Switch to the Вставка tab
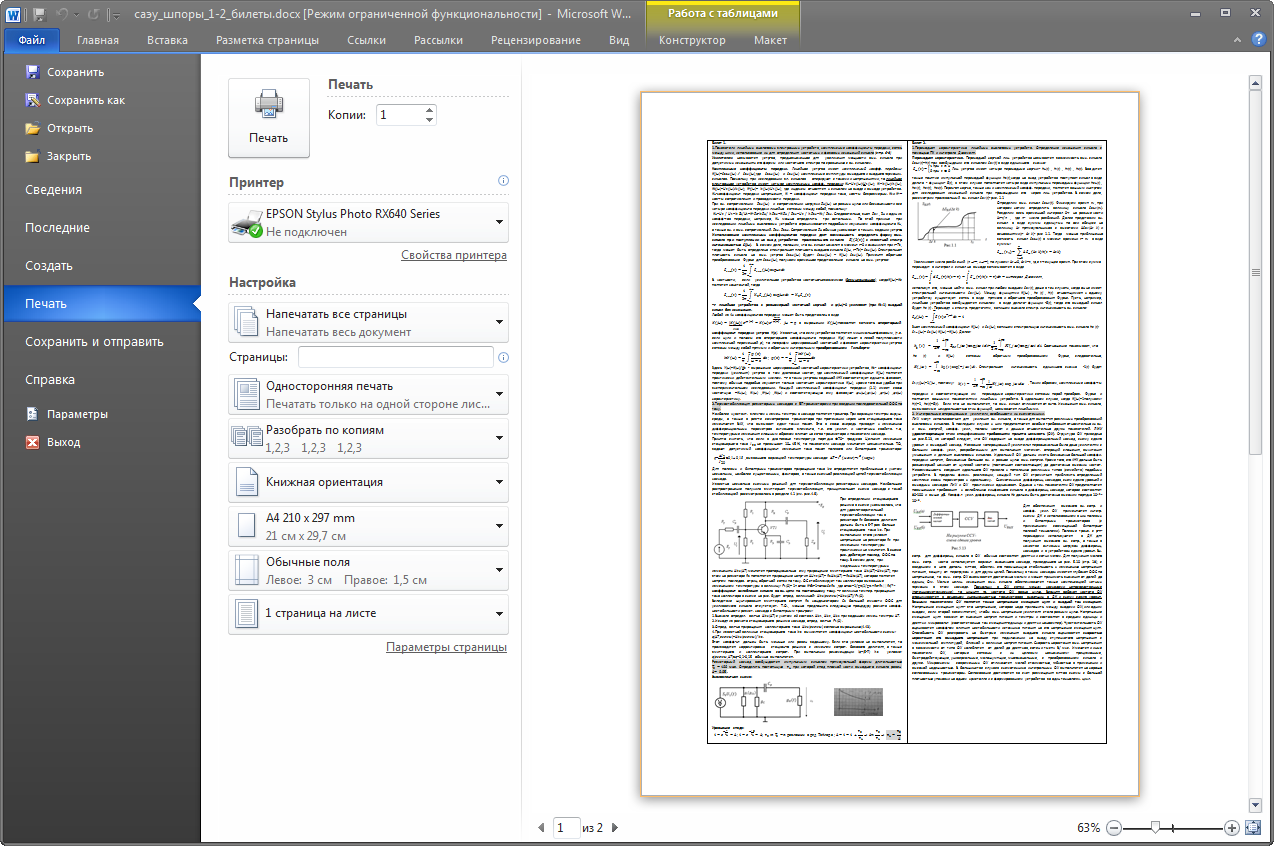Viewport: 1274px width, 846px height. [167, 40]
